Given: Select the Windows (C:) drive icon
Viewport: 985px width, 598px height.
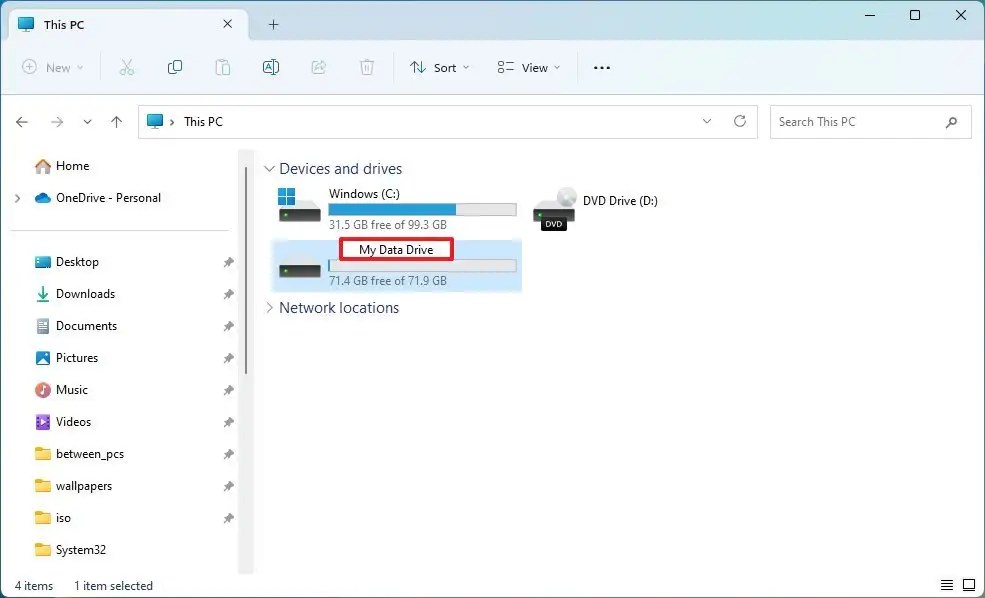Looking at the screenshot, I should (x=299, y=205).
